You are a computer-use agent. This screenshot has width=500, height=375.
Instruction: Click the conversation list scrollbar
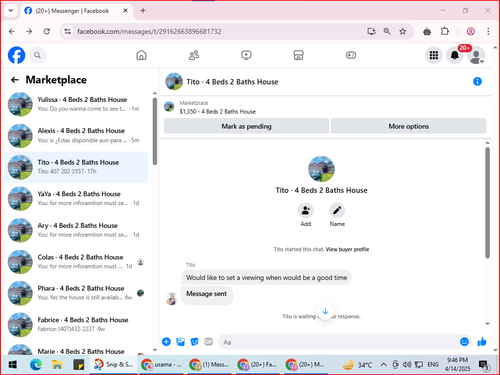[155, 131]
